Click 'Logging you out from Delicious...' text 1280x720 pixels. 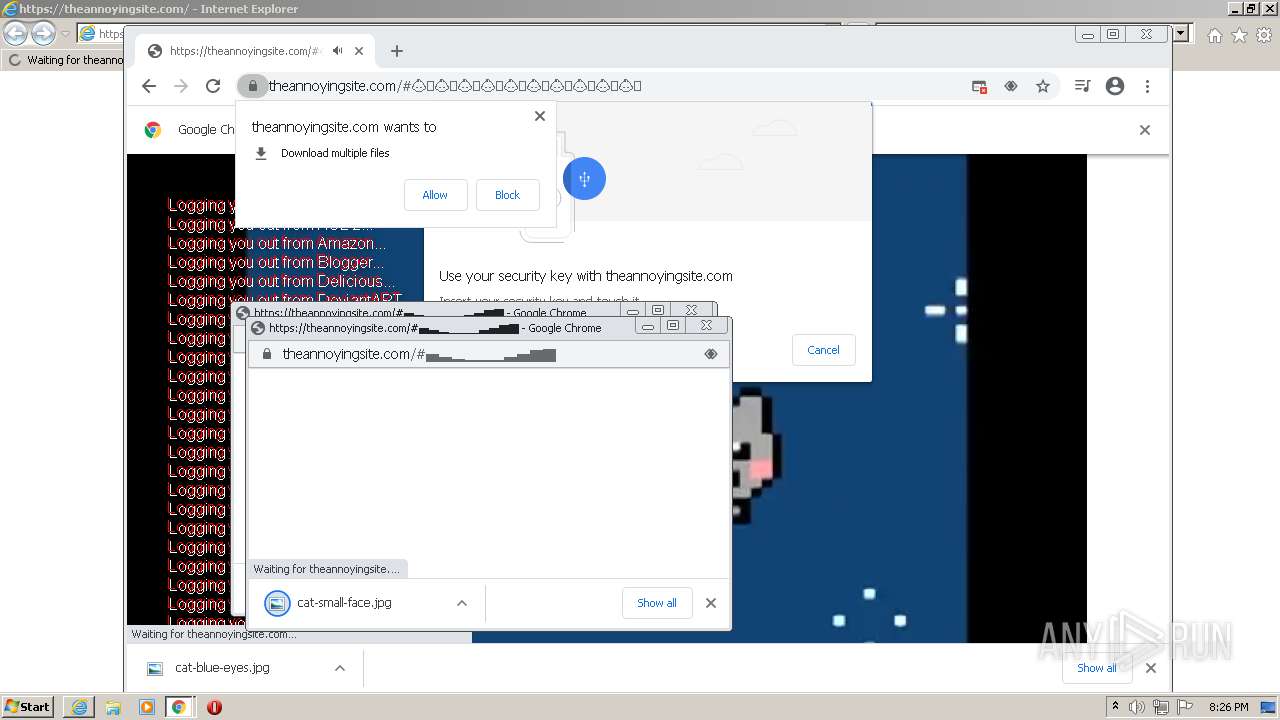pos(282,281)
